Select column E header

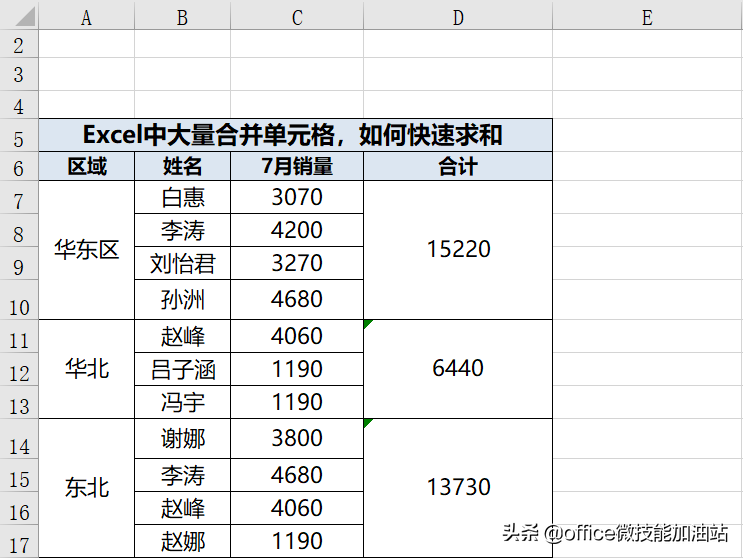click(648, 18)
